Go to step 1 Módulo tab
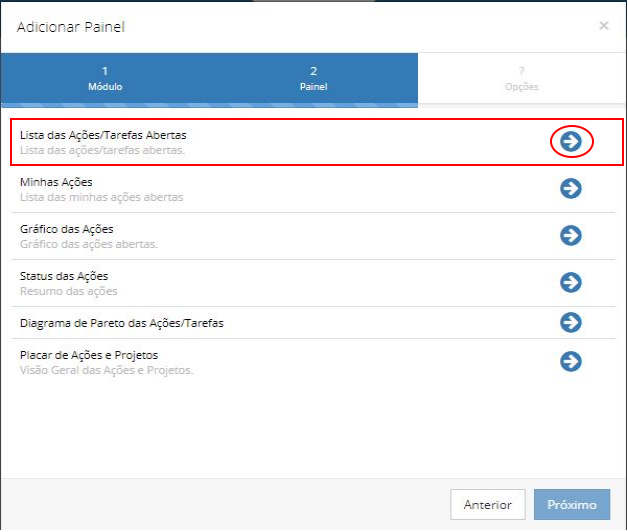This screenshot has height=532, width=628. (x=105, y=79)
